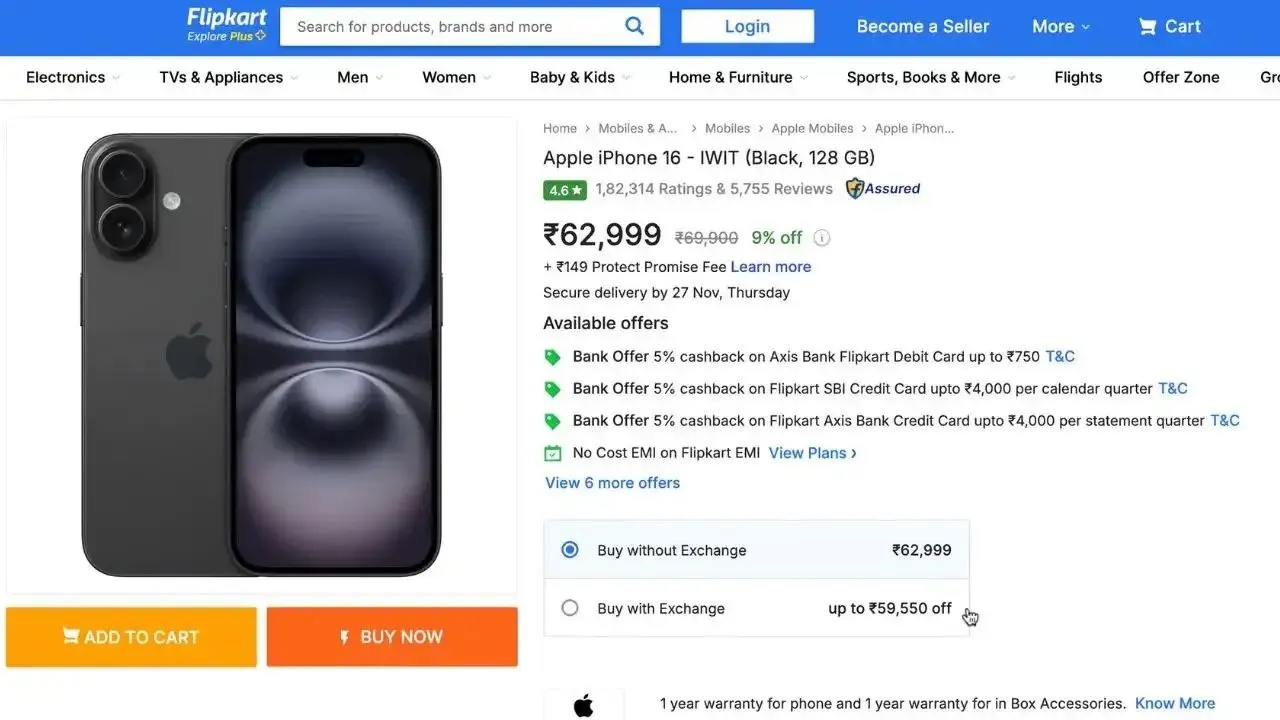Viewport: 1280px width, 720px height.
Task: Click the green tag icon on Axis Bank offer
Action: coord(553,356)
